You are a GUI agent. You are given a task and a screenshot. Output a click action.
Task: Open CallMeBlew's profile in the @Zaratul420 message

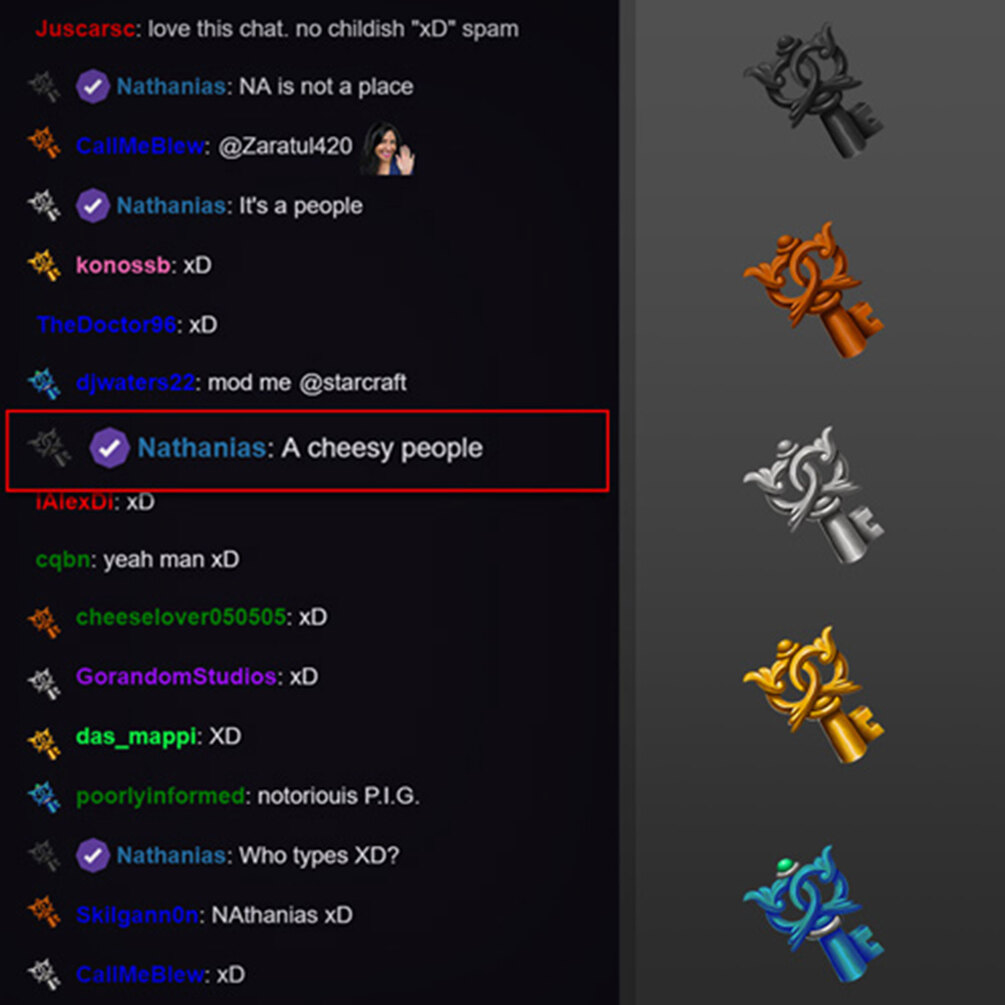(x=139, y=146)
